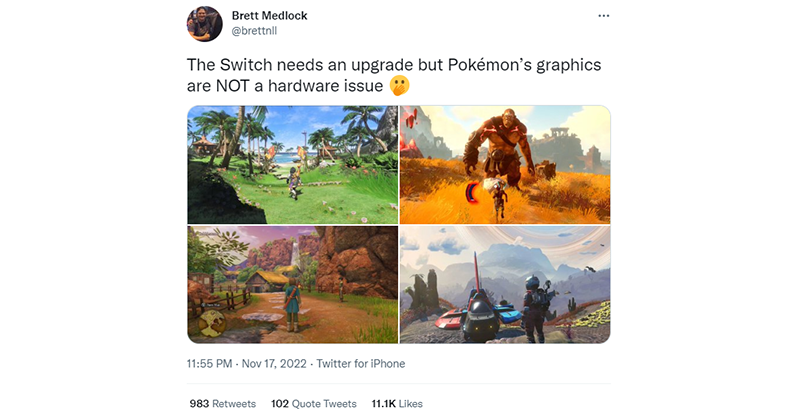Open the spaceship planet game screenshot
The image size is (800, 420).
[505, 285]
